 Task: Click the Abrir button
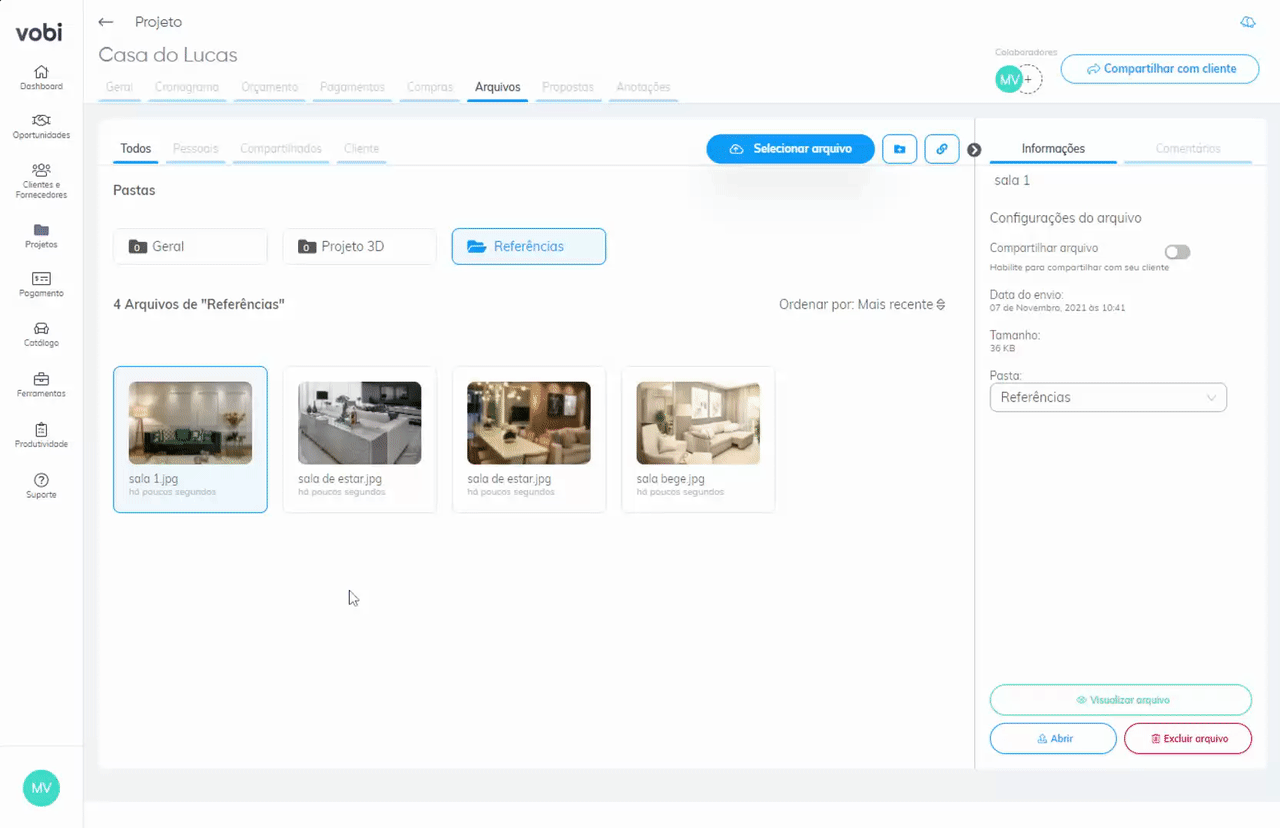click(1053, 738)
